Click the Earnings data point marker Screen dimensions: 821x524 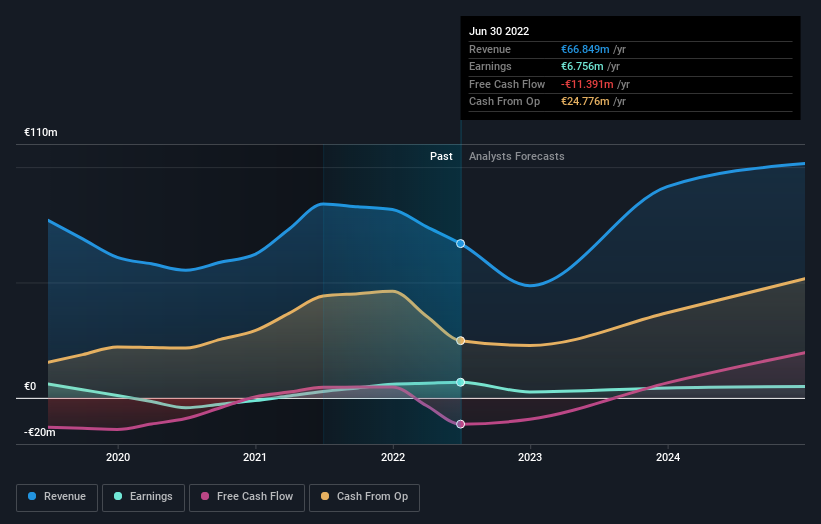tap(460, 382)
